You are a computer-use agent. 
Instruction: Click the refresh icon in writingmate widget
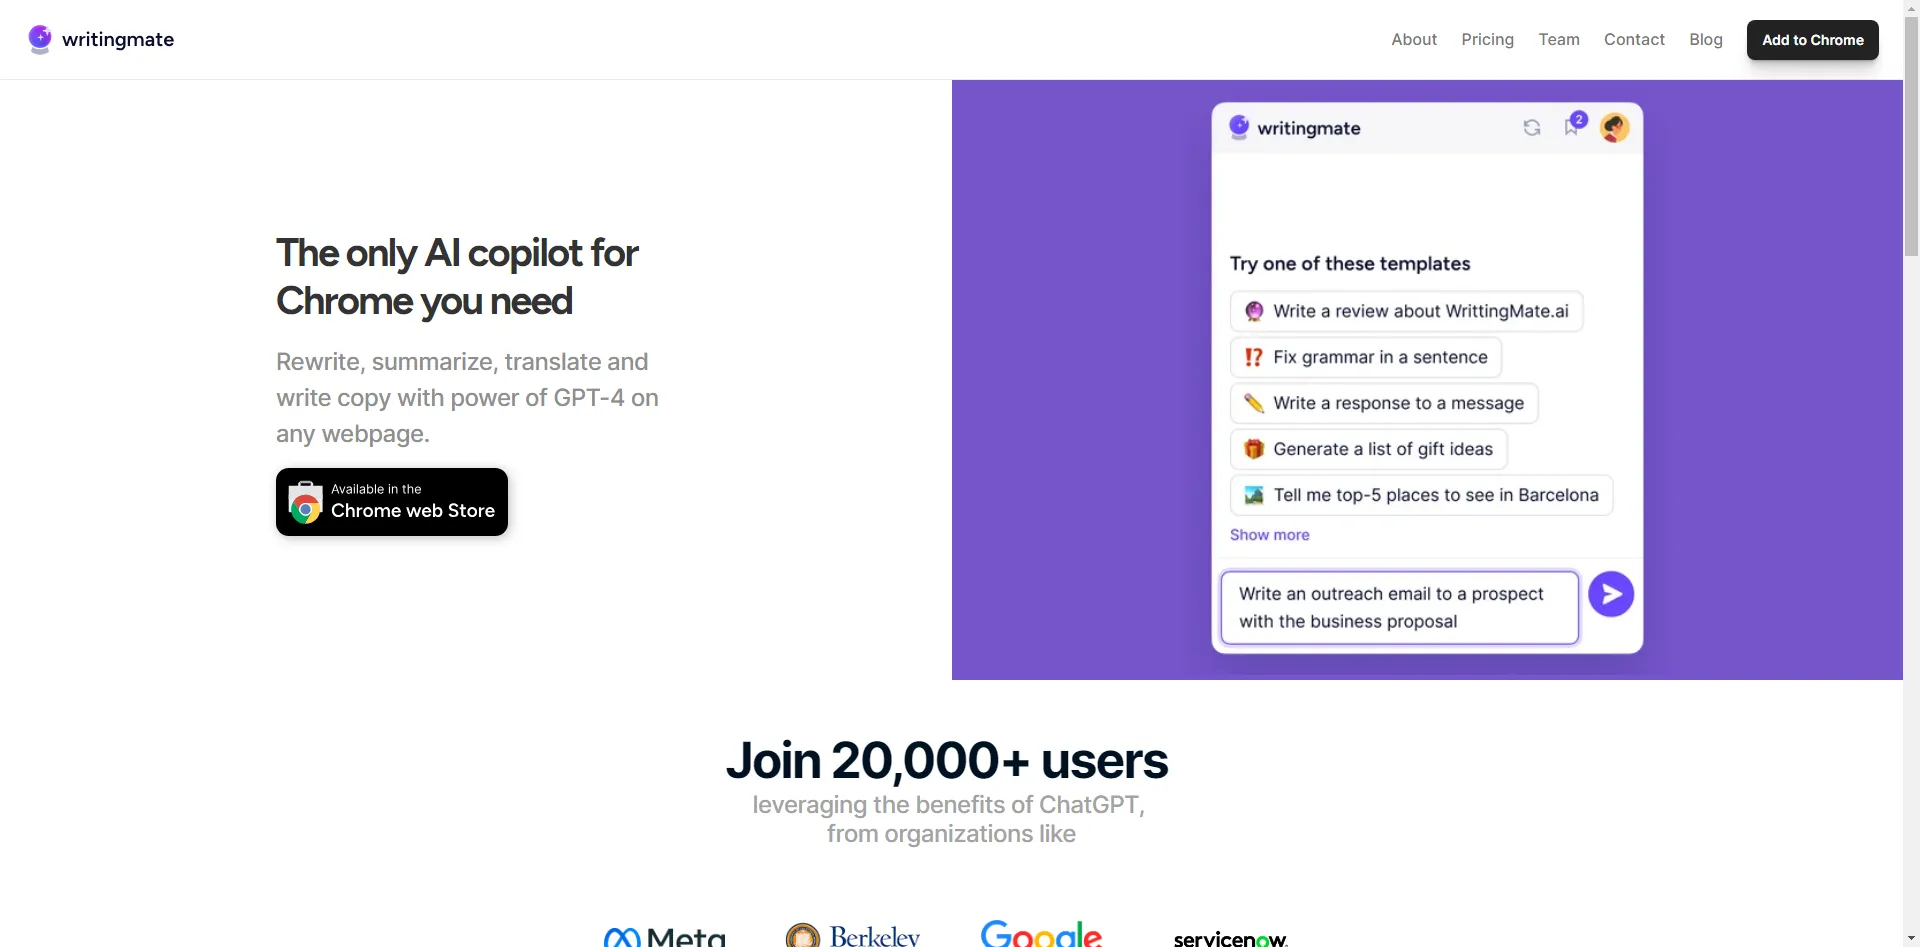pos(1531,128)
